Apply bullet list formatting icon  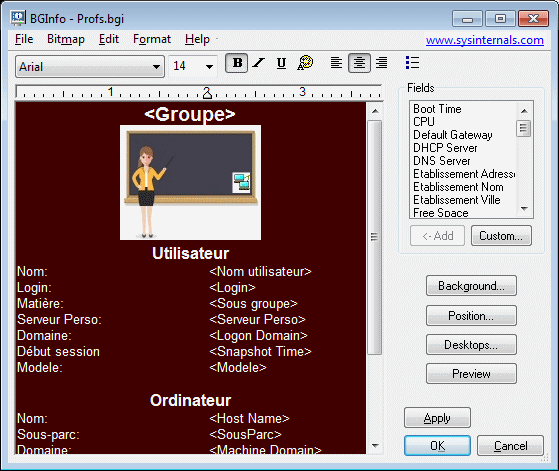tap(412, 63)
